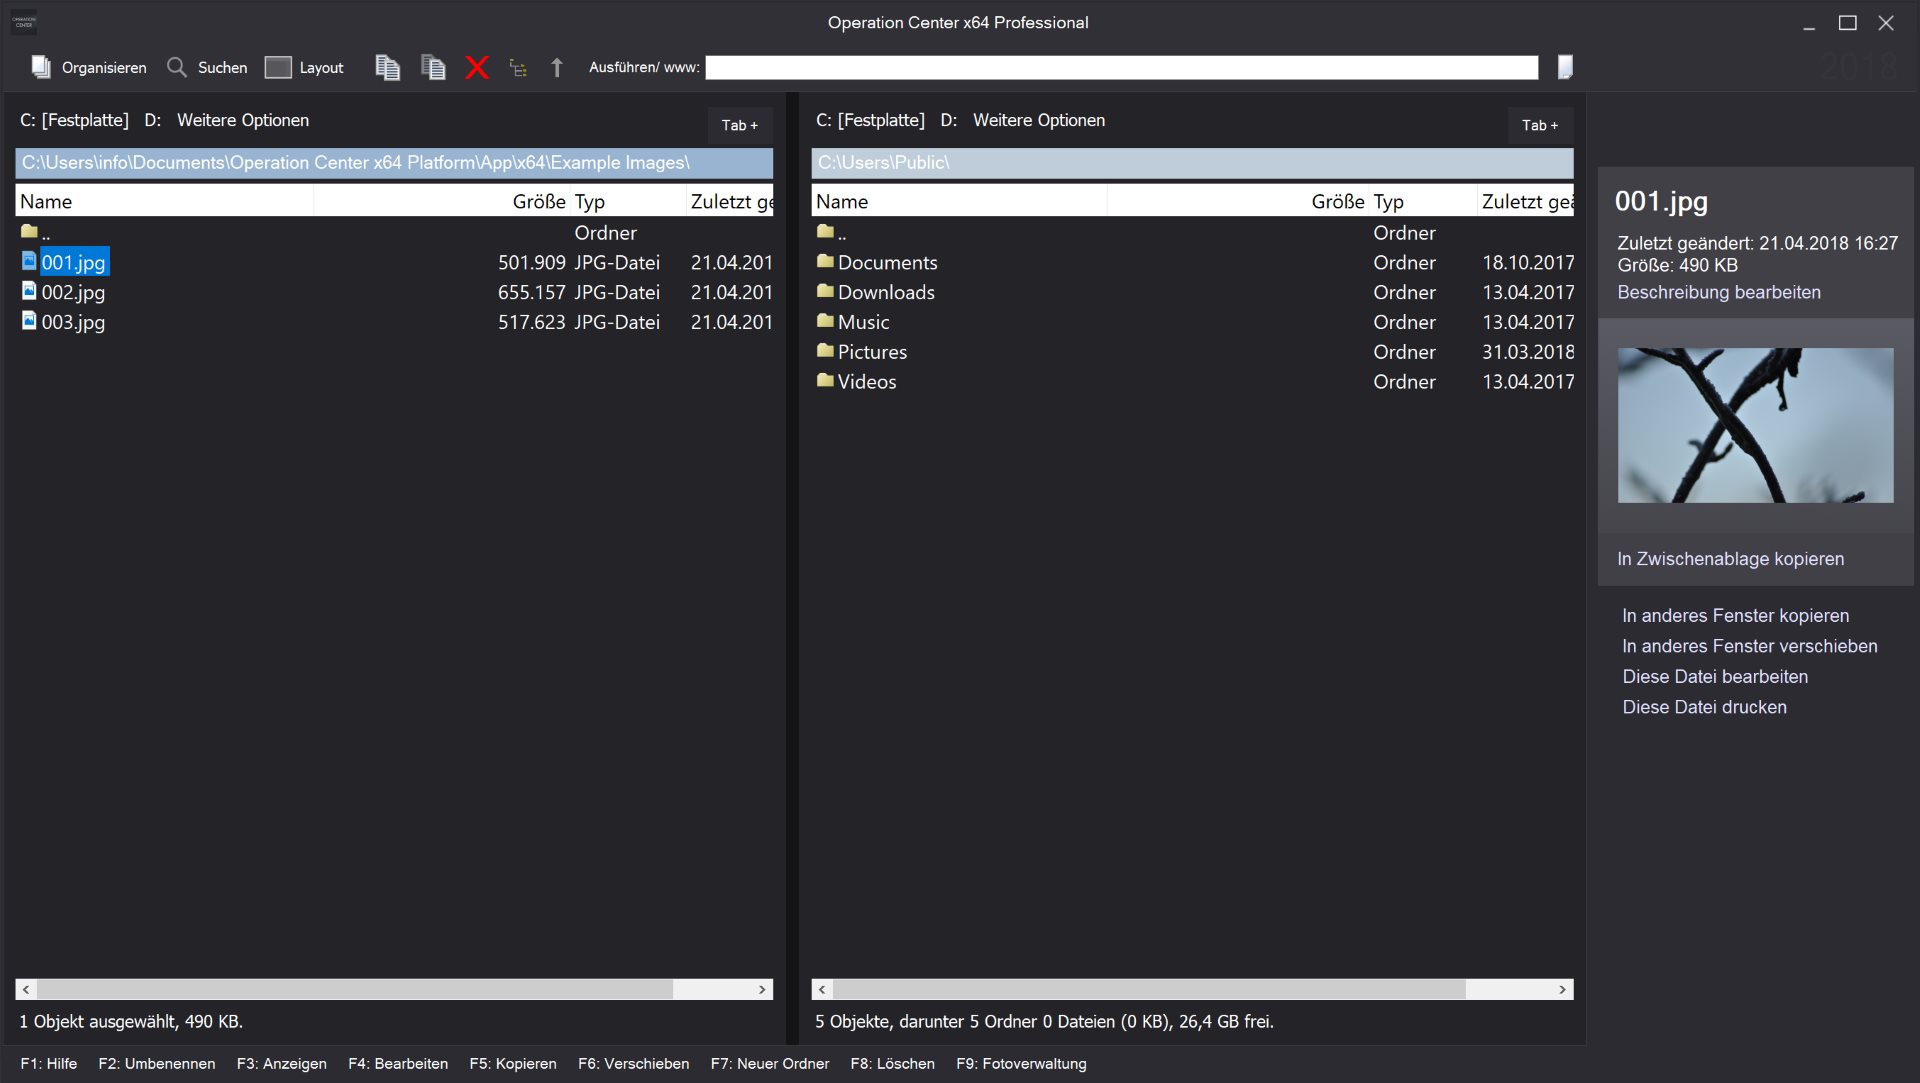Click the Organisieren toolbar icon
The height and width of the screenshot is (1083, 1920).
[x=41, y=67]
